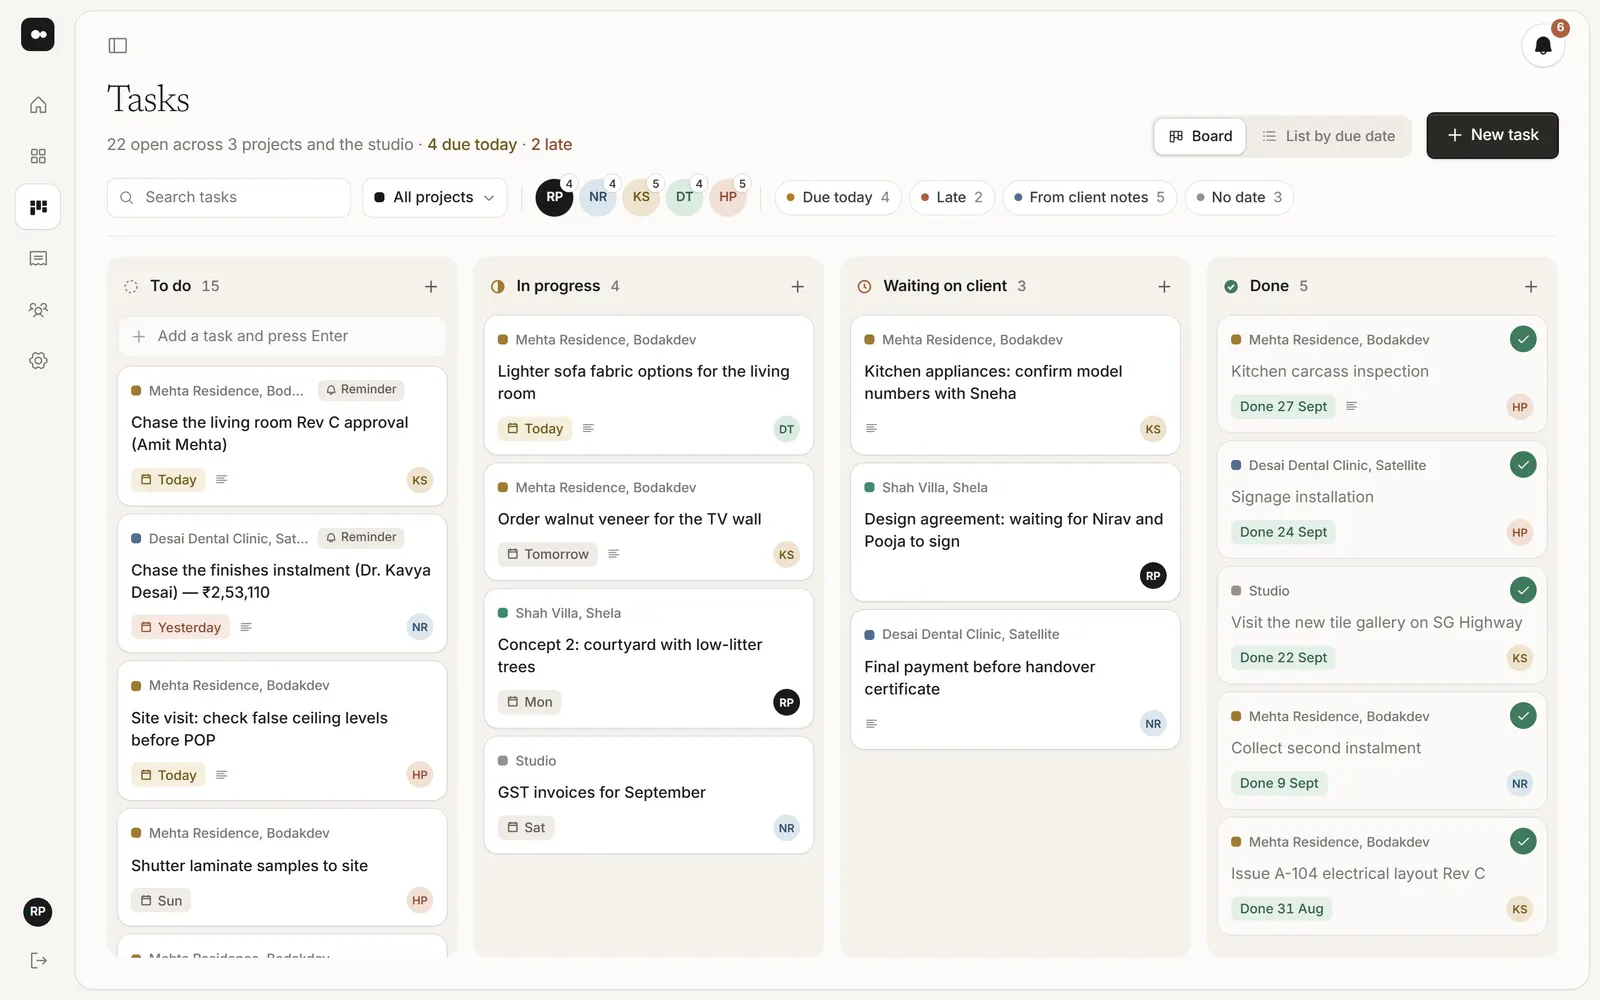Open notes icon on Lighter sofa fabric card
This screenshot has width=1600, height=1000.
(x=588, y=428)
